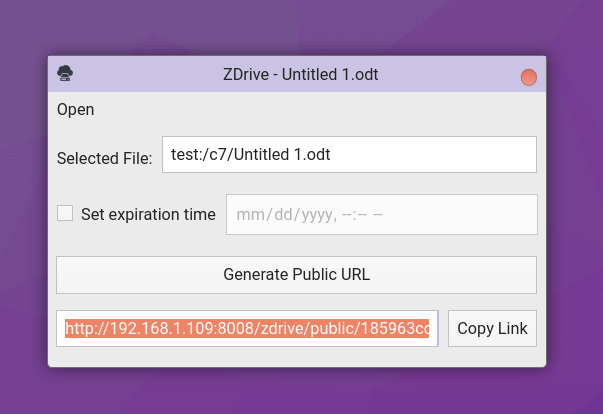Click the "ZDrive - Untitled 1.odt" window title

[300, 74]
